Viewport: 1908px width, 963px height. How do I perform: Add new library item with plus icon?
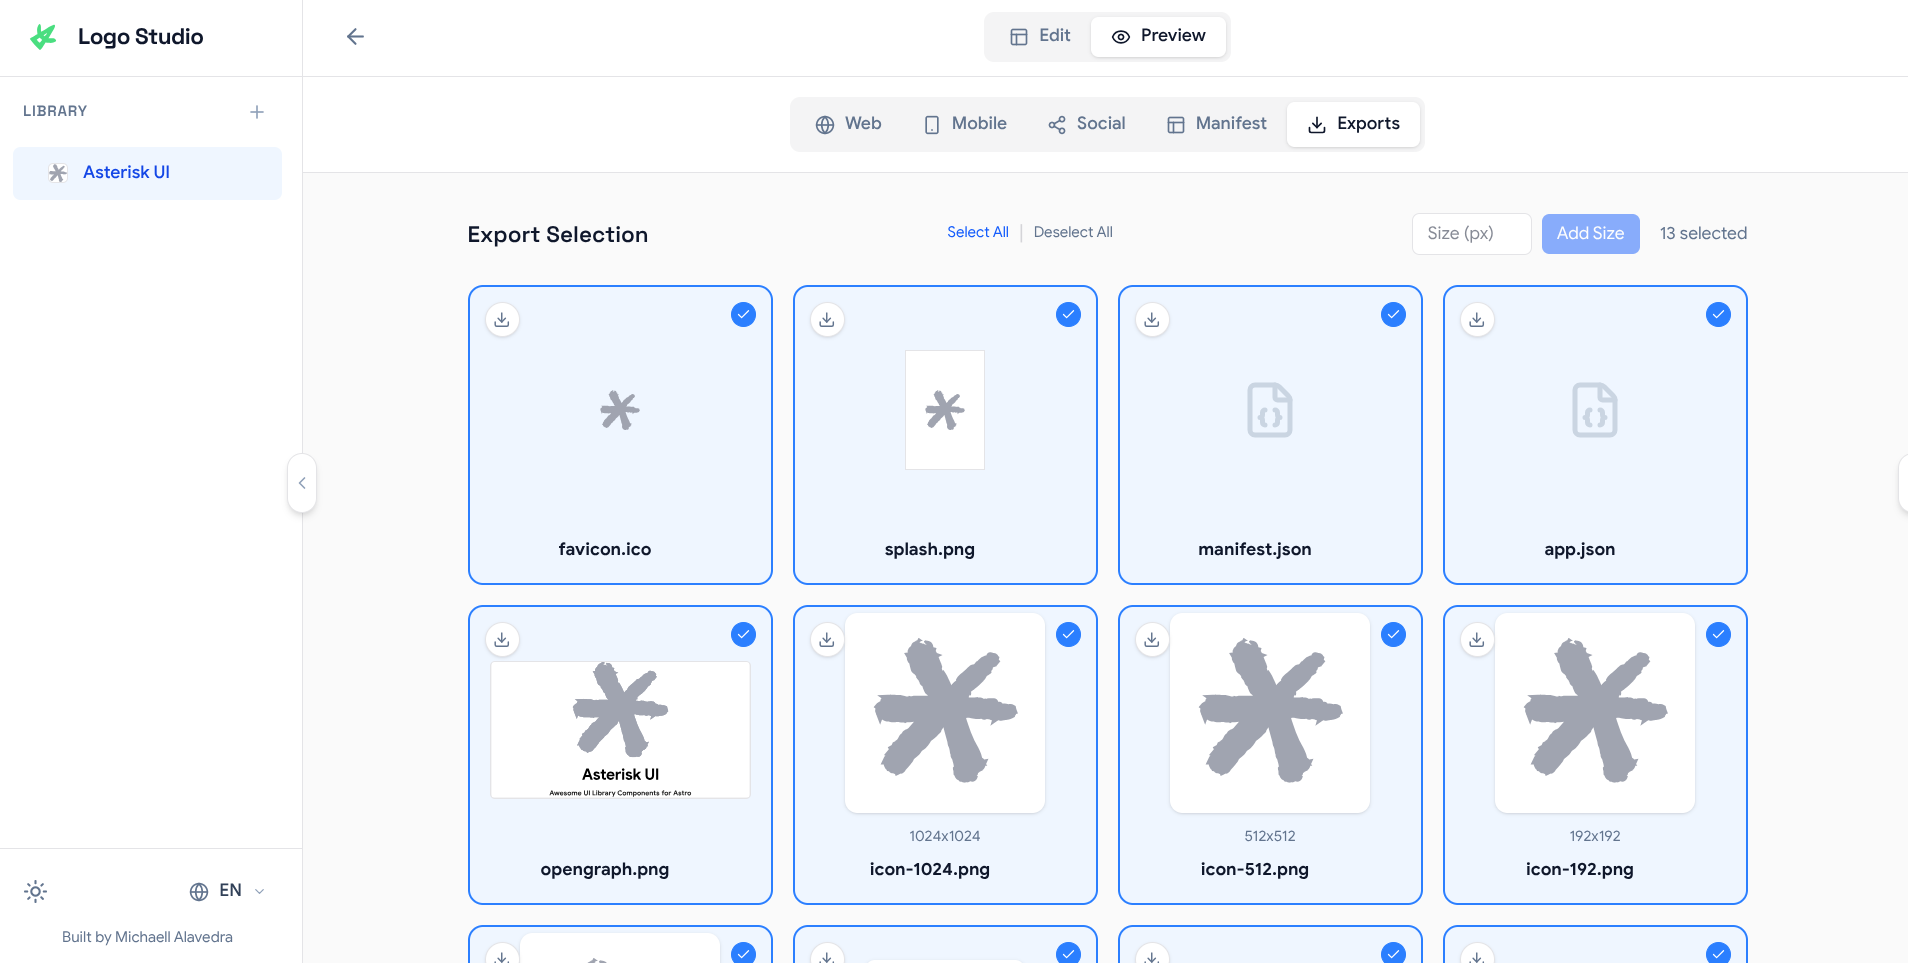(x=257, y=112)
